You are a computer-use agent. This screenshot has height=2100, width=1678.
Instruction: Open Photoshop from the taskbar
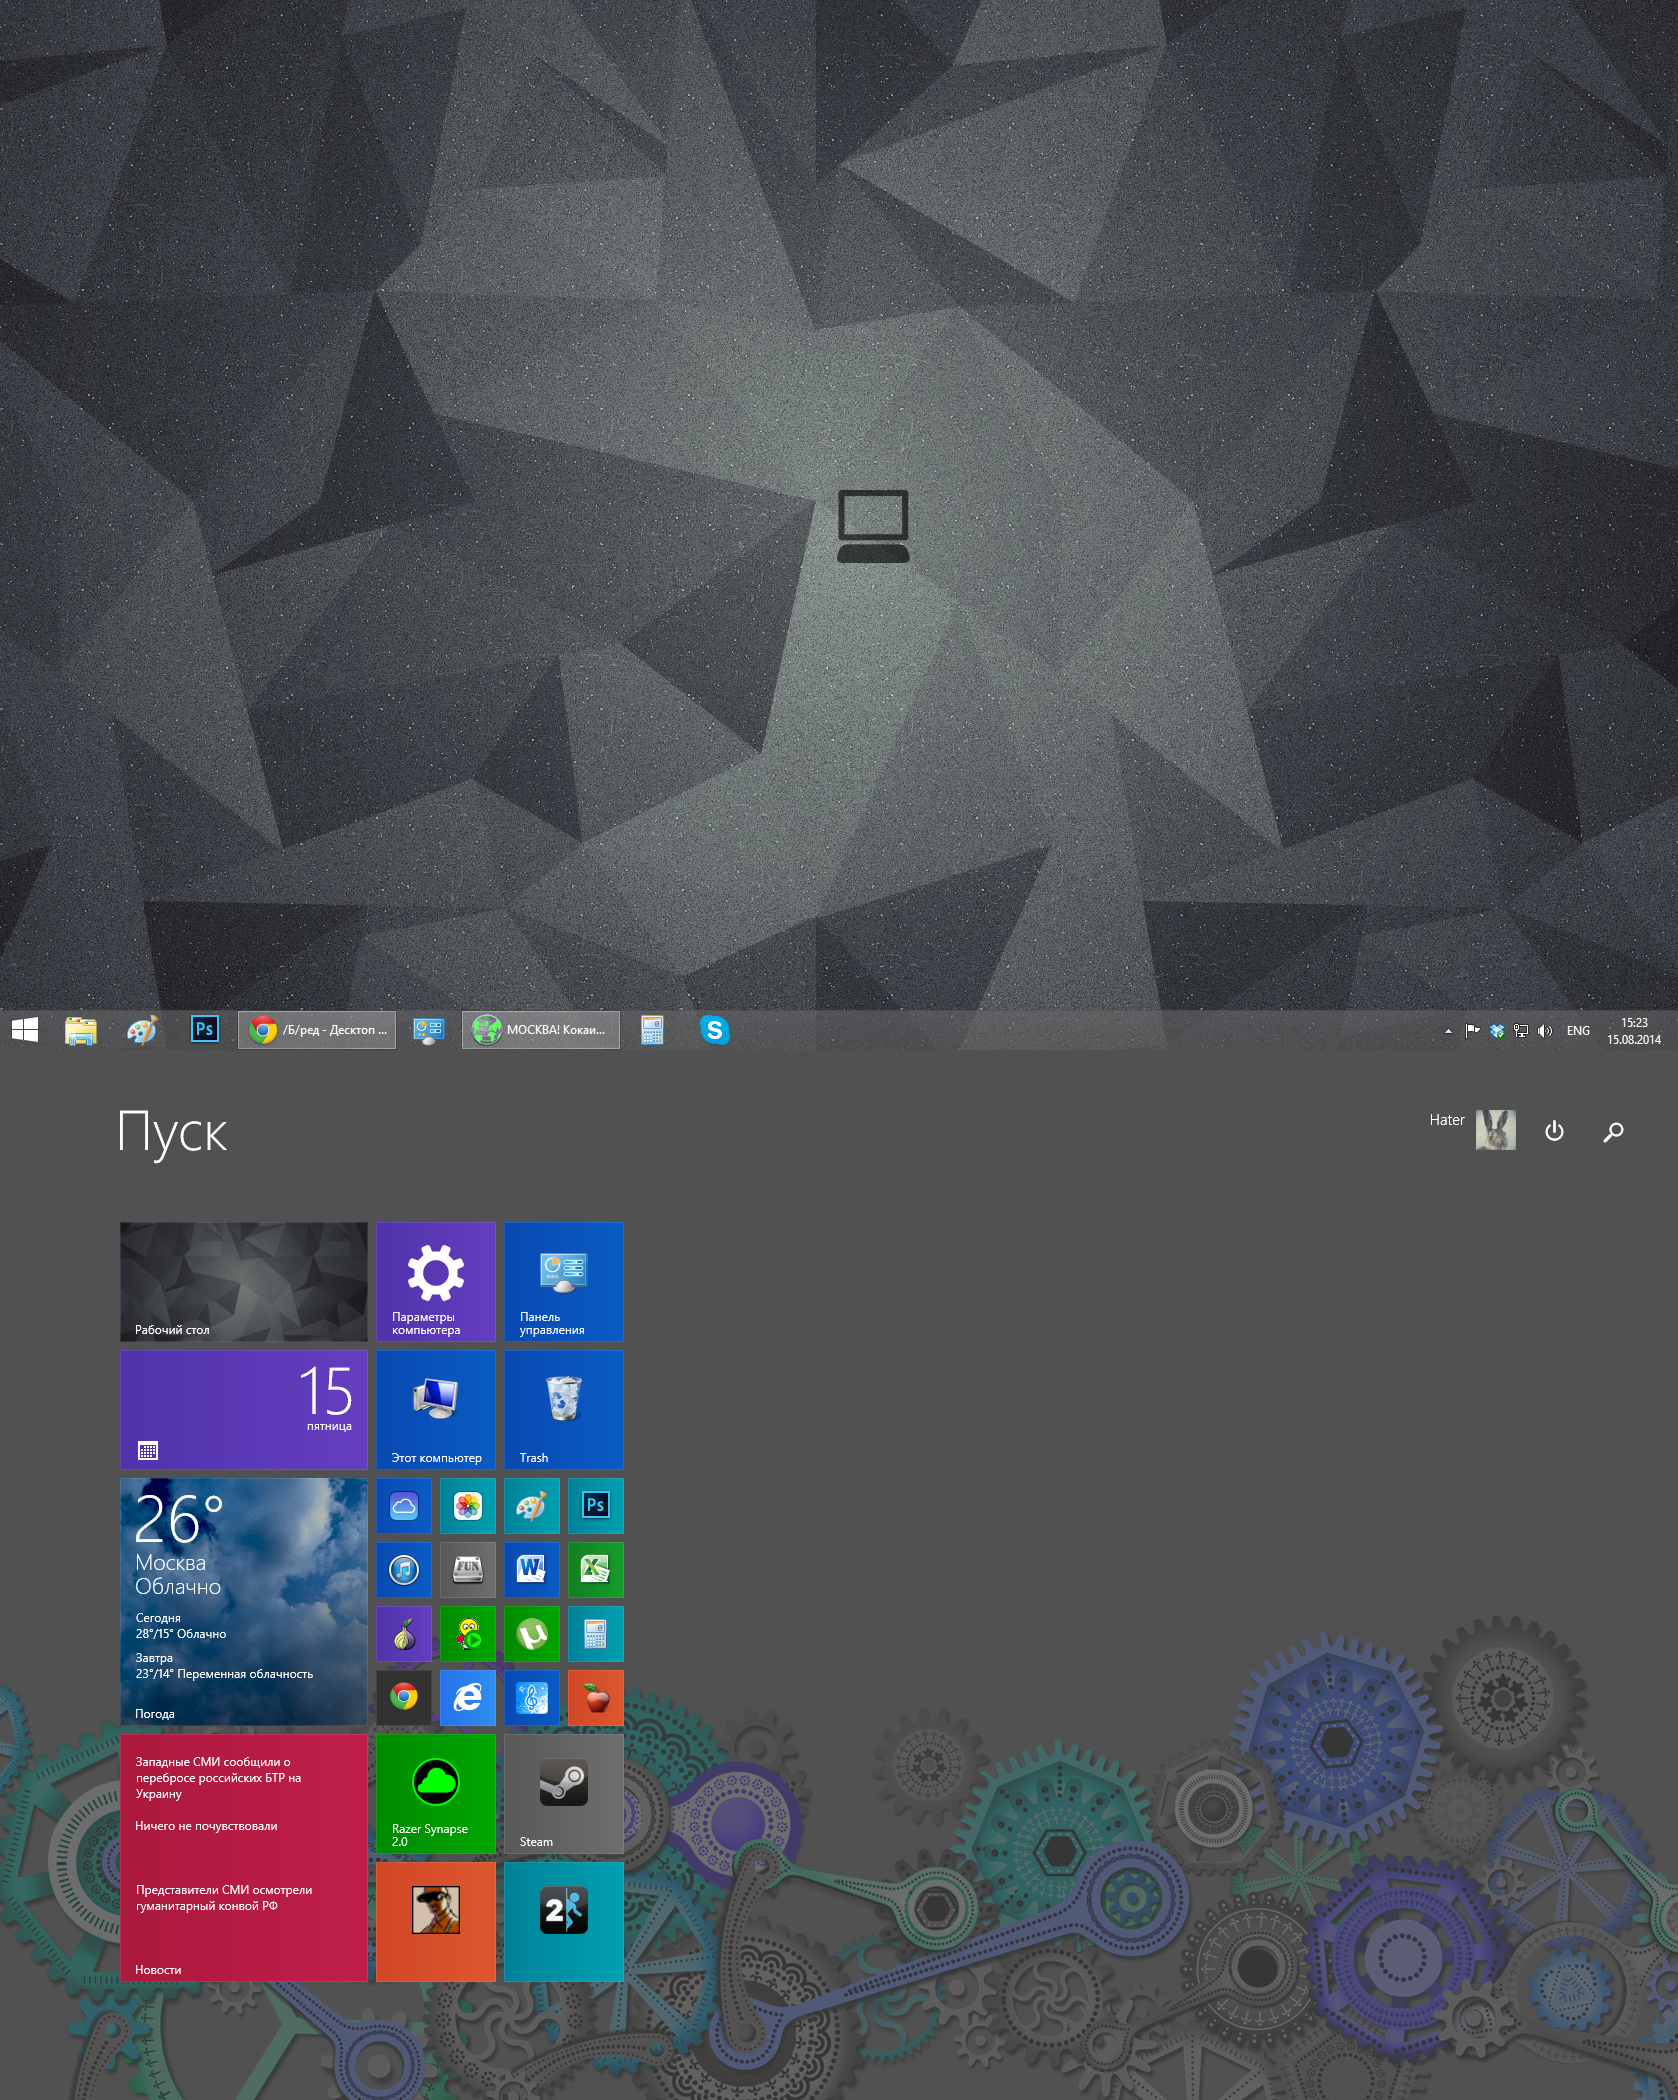(x=204, y=1029)
